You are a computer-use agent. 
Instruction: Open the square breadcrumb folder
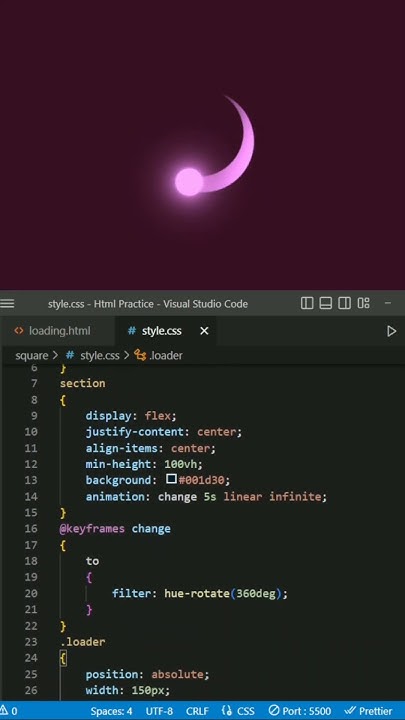(31, 355)
